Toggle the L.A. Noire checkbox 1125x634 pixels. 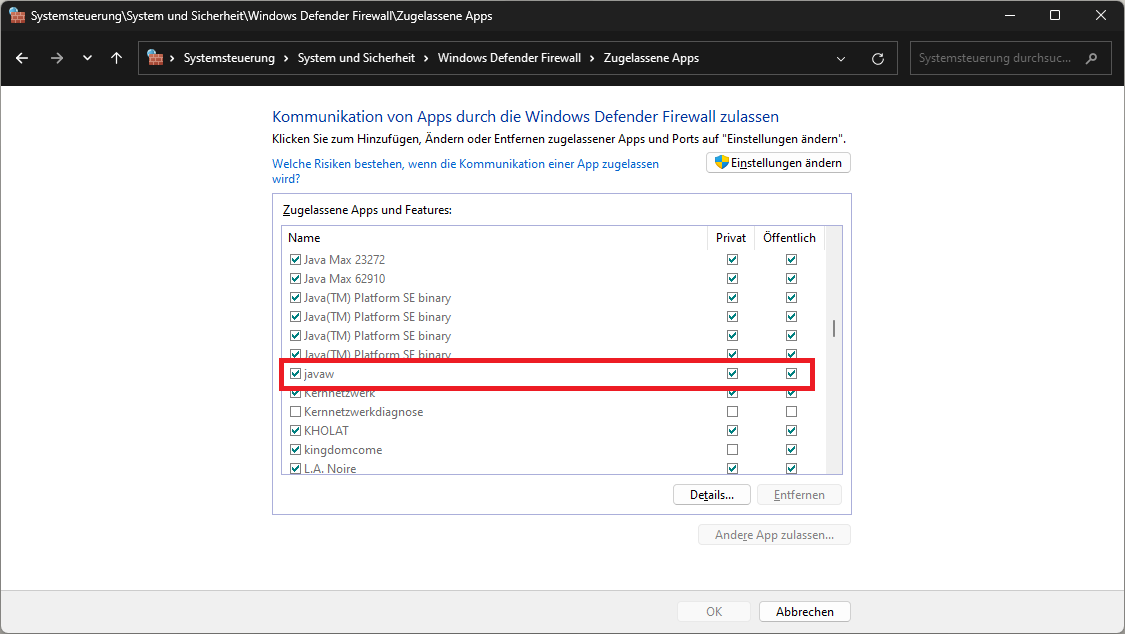point(295,468)
